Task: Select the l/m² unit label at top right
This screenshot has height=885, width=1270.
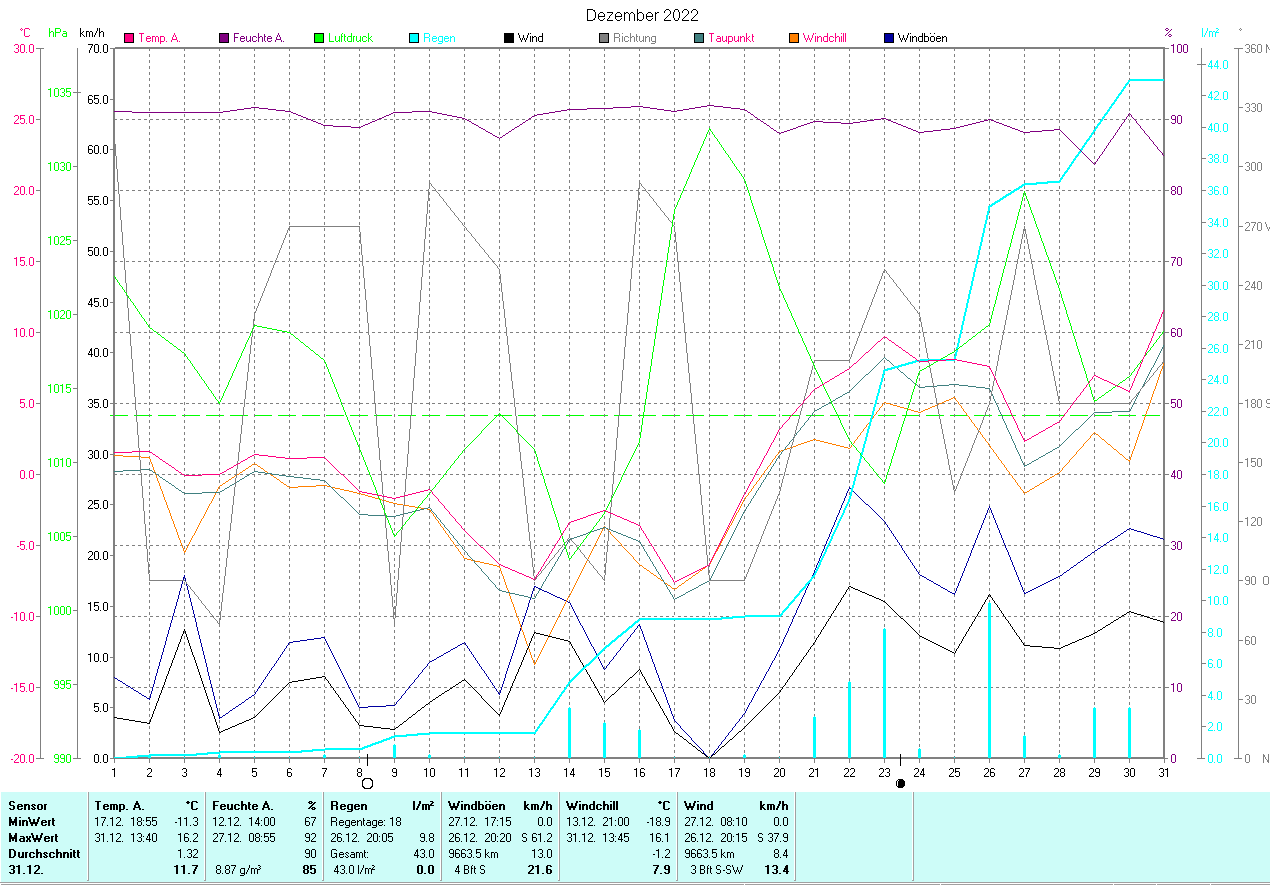Action: click(1210, 33)
